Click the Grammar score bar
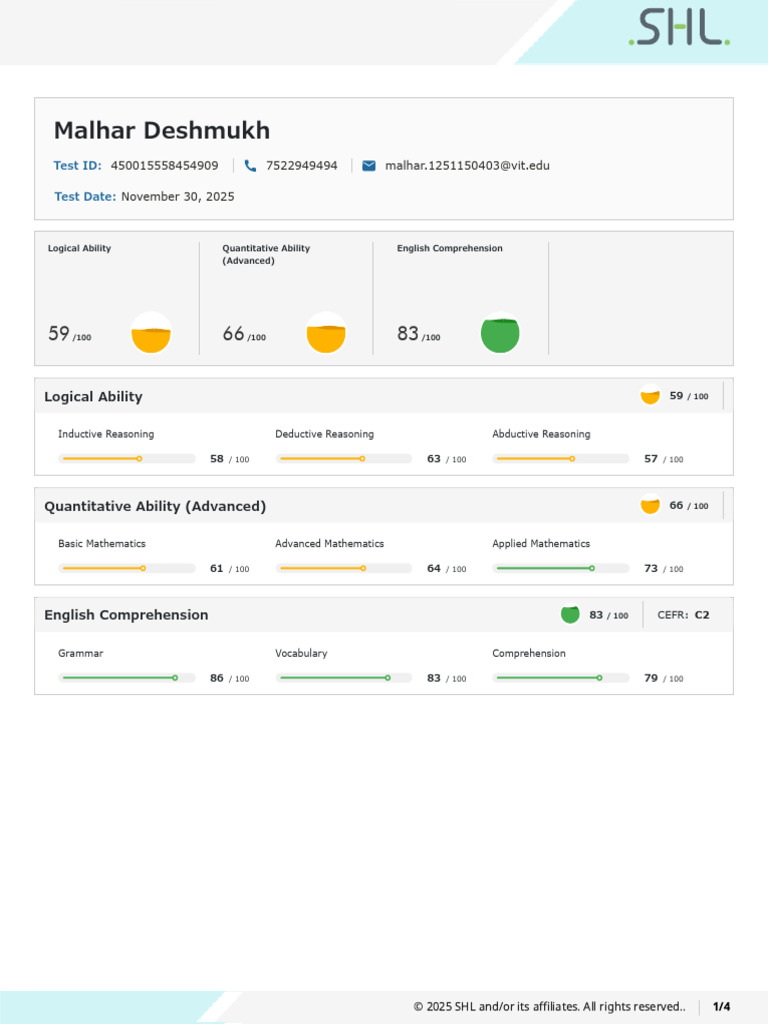Viewport: 768px width, 1024px height. (127, 679)
